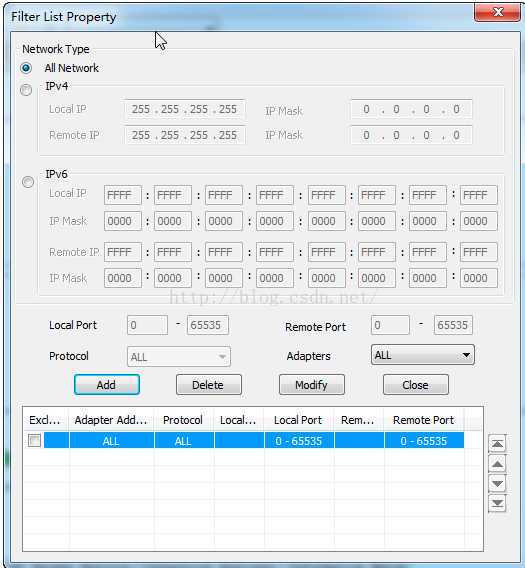Click the Adapter Add... column header
Image resolution: width=525 pixels, height=568 pixels.
(111, 420)
